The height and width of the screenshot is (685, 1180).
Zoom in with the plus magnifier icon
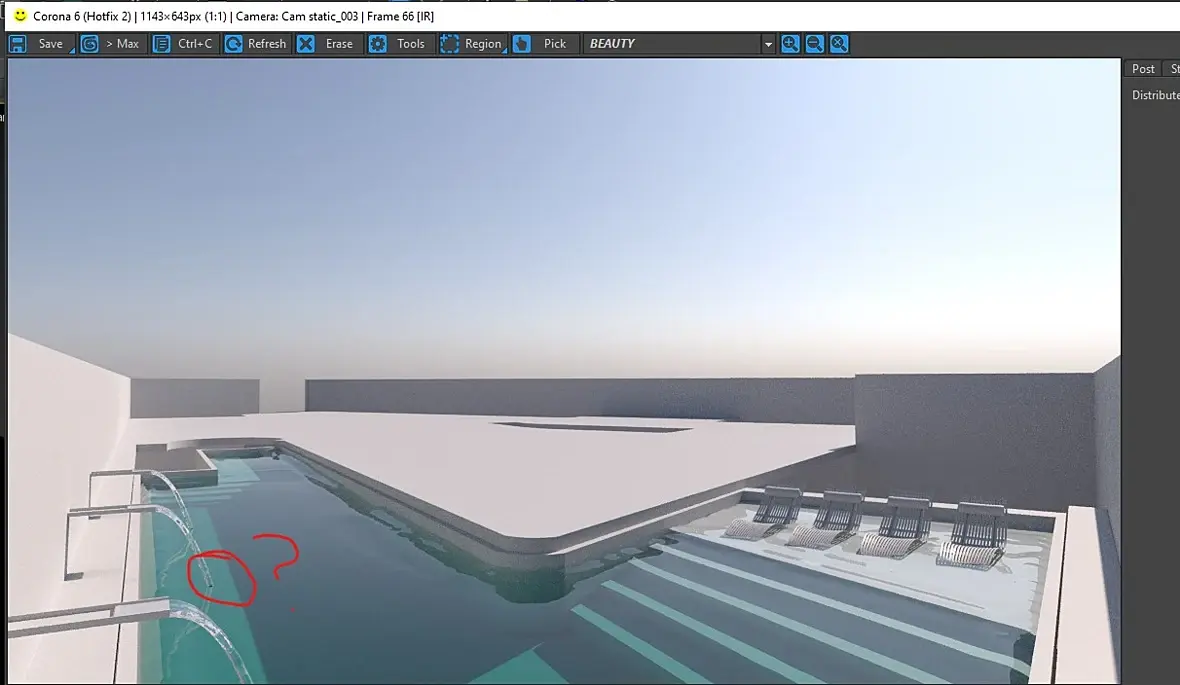[x=790, y=44]
